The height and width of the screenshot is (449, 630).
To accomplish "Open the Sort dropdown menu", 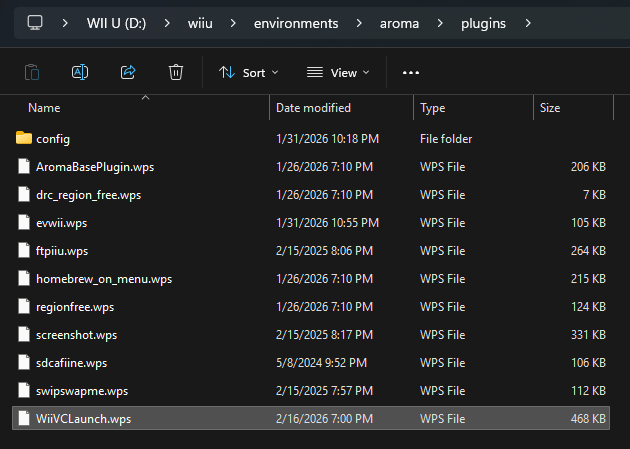I will 248,72.
